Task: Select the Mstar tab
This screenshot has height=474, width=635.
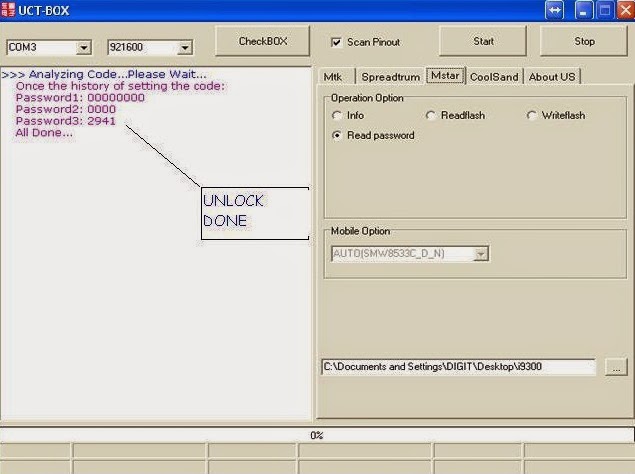Action: [x=445, y=76]
